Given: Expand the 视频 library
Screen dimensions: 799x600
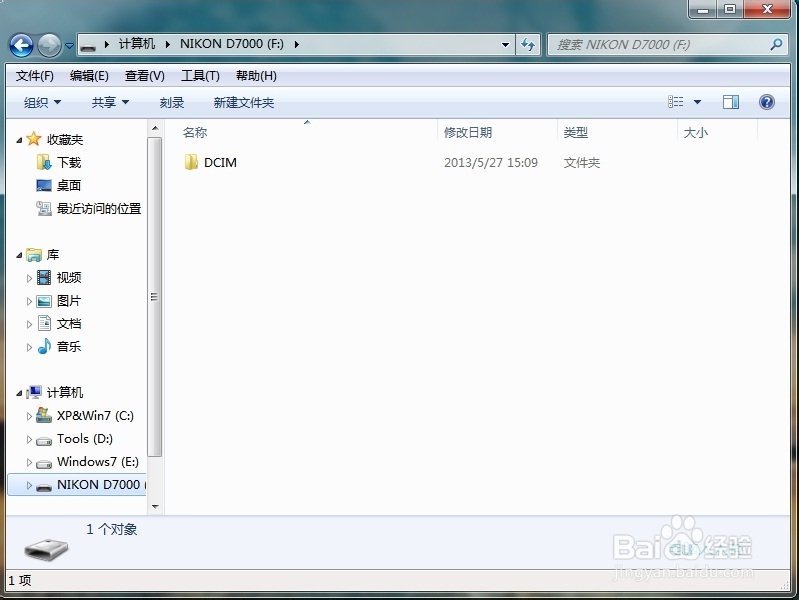Looking at the screenshot, I should [29, 278].
